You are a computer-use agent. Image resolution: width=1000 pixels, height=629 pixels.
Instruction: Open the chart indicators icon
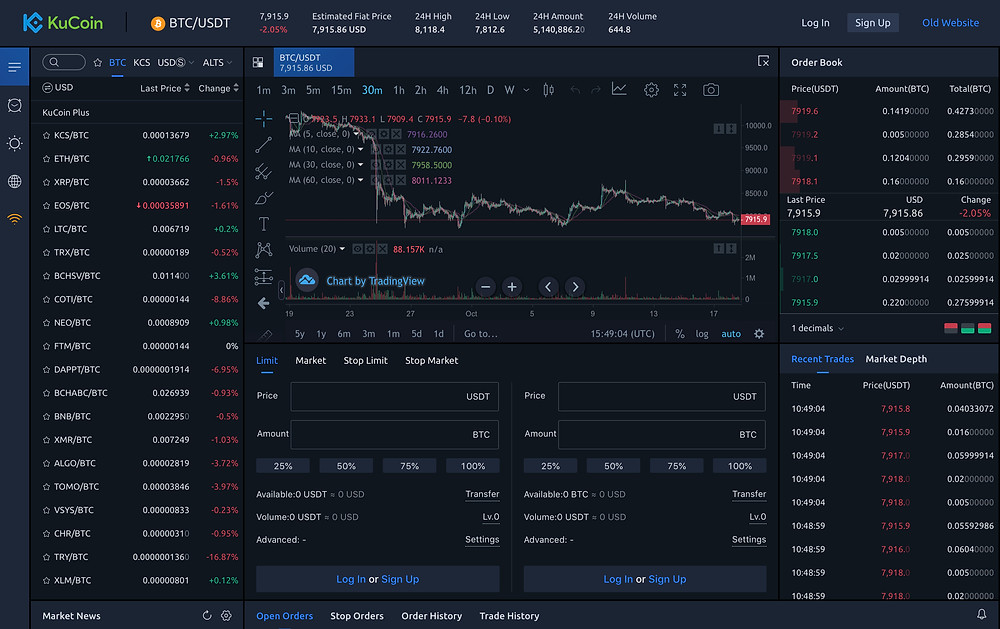point(619,89)
